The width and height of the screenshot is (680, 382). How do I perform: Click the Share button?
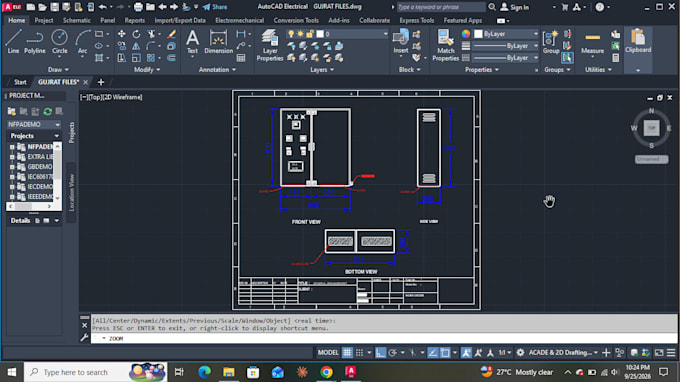pyautogui.click(x=215, y=7)
